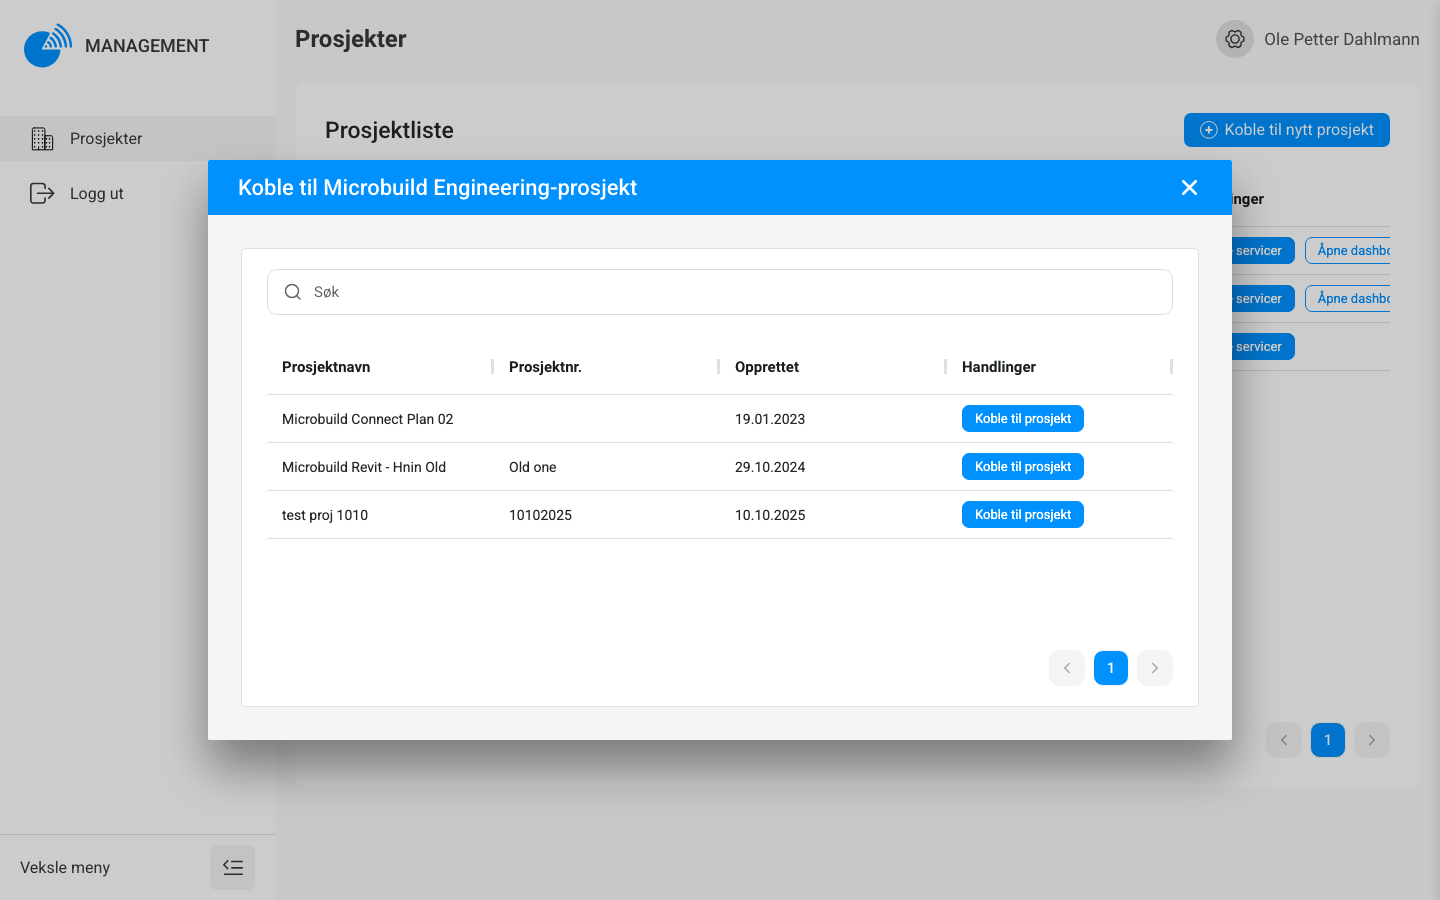
Task: Open Prosjekter in the sidebar menu
Action: [137, 139]
